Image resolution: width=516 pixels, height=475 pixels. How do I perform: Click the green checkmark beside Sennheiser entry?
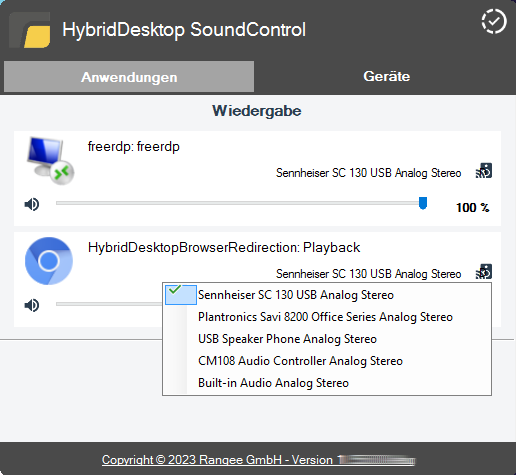(x=175, y=290)
